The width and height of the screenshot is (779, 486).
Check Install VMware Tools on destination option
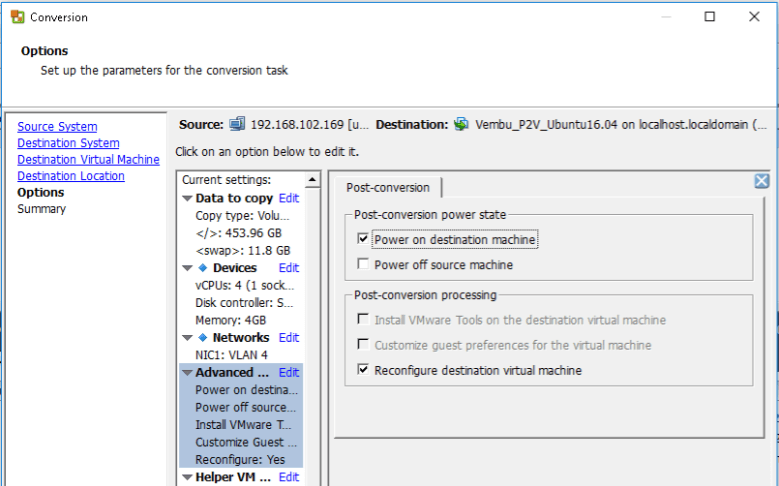tap(363, 319)
